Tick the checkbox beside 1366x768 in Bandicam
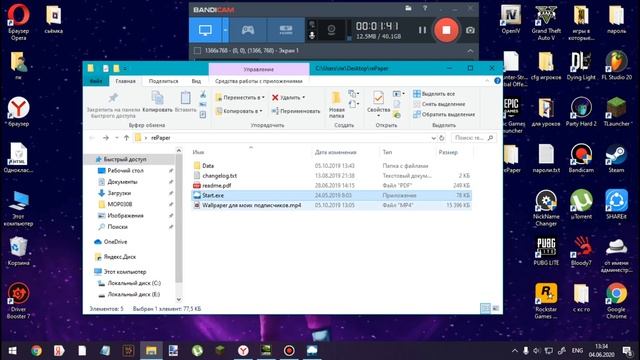640x360 pixels. point(198,51)
